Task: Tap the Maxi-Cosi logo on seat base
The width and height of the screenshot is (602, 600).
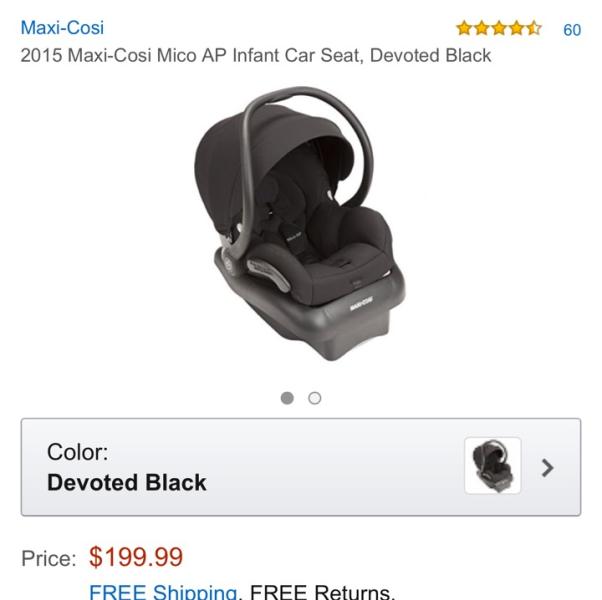Action: click(361, 303)
